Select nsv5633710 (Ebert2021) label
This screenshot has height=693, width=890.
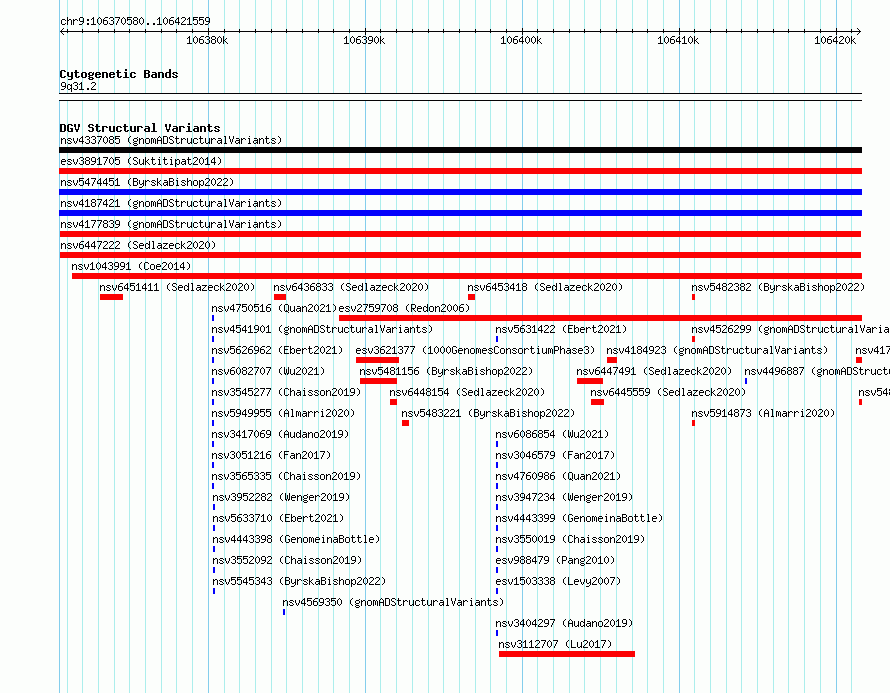coord(278,518)
